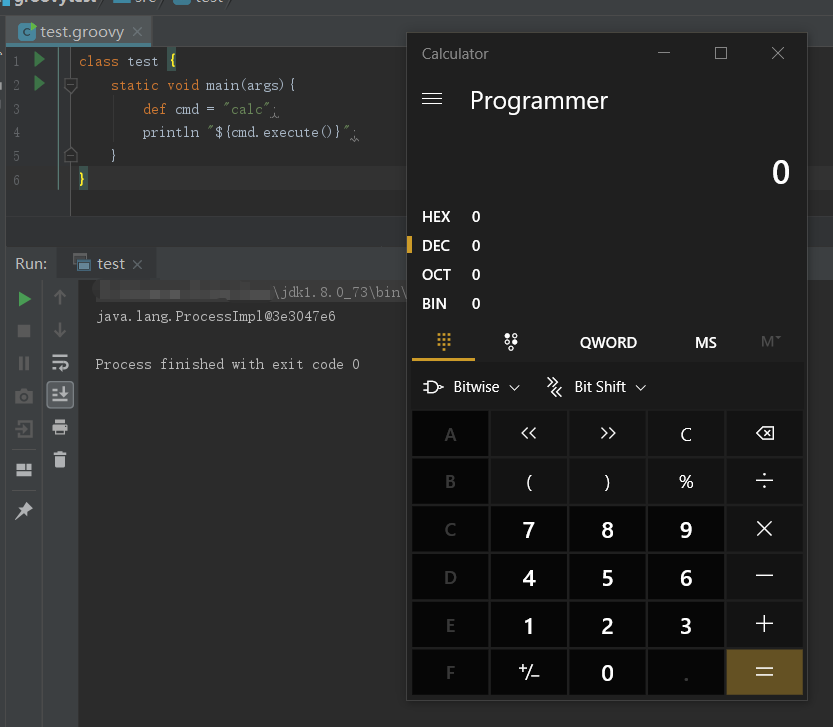Select the HEX number base
This screenshot has height=727, width=833.
437,217
